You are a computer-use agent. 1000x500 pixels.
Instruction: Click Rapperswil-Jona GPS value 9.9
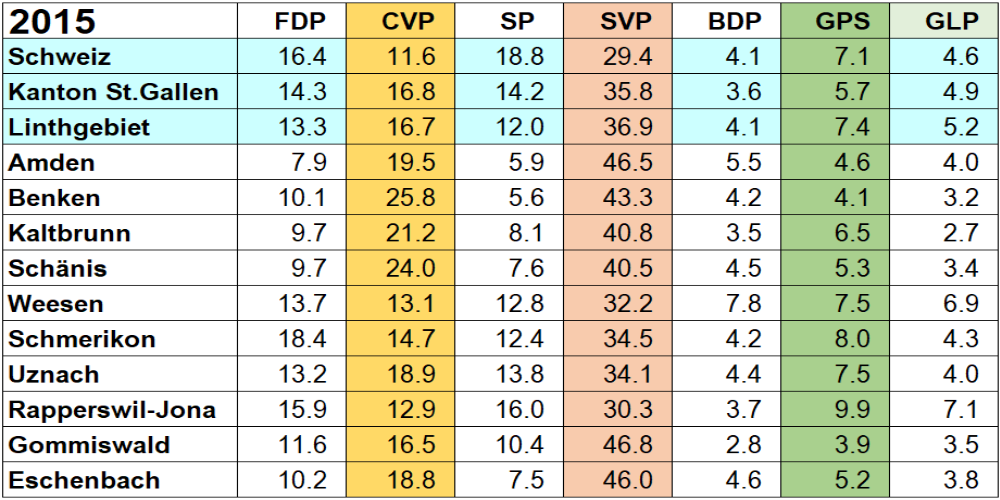pyautogui.click(x=852, y=410)
